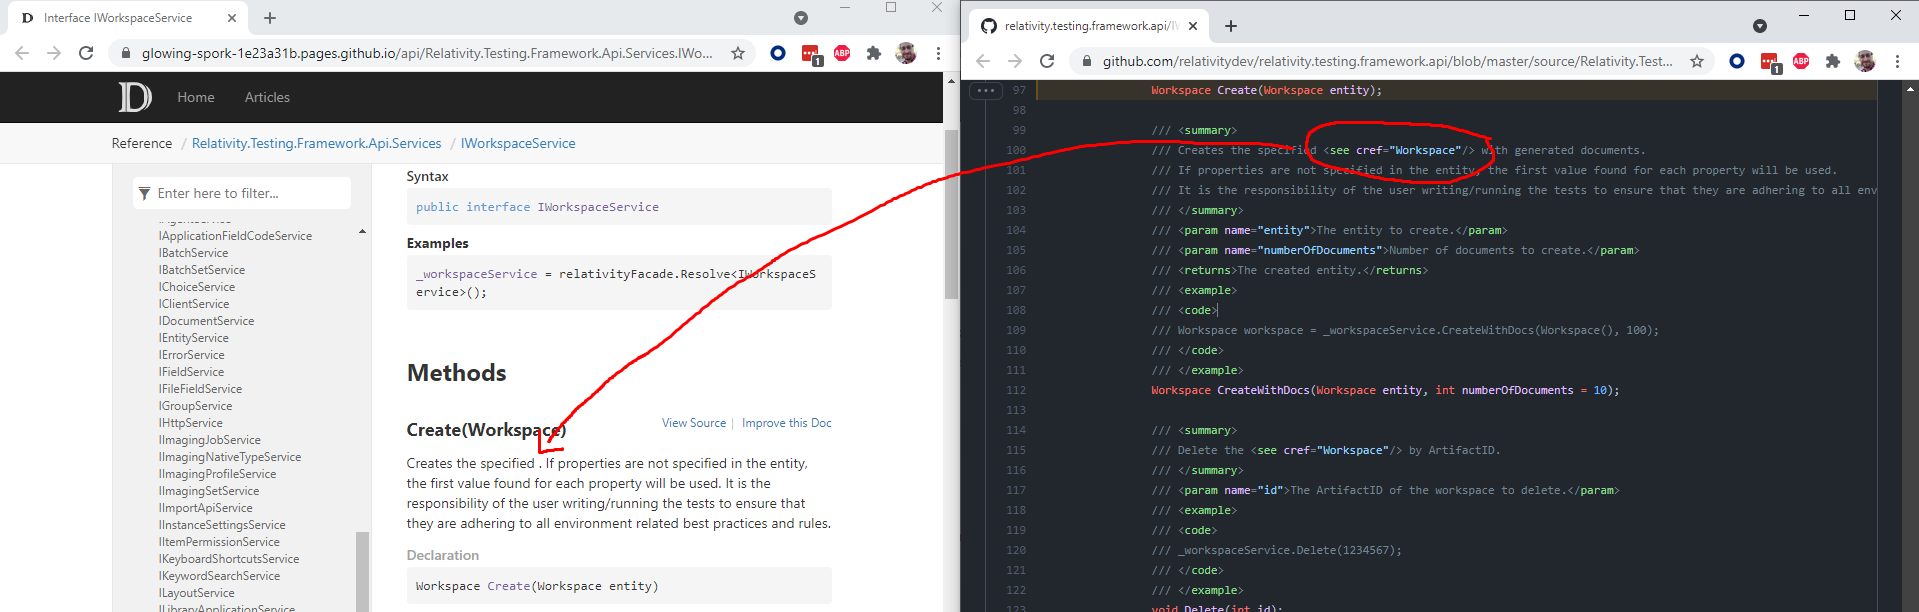Open Chrome's three-dot menu in GitHub window
The image size is (1919, 612).
coord(1897,61)
